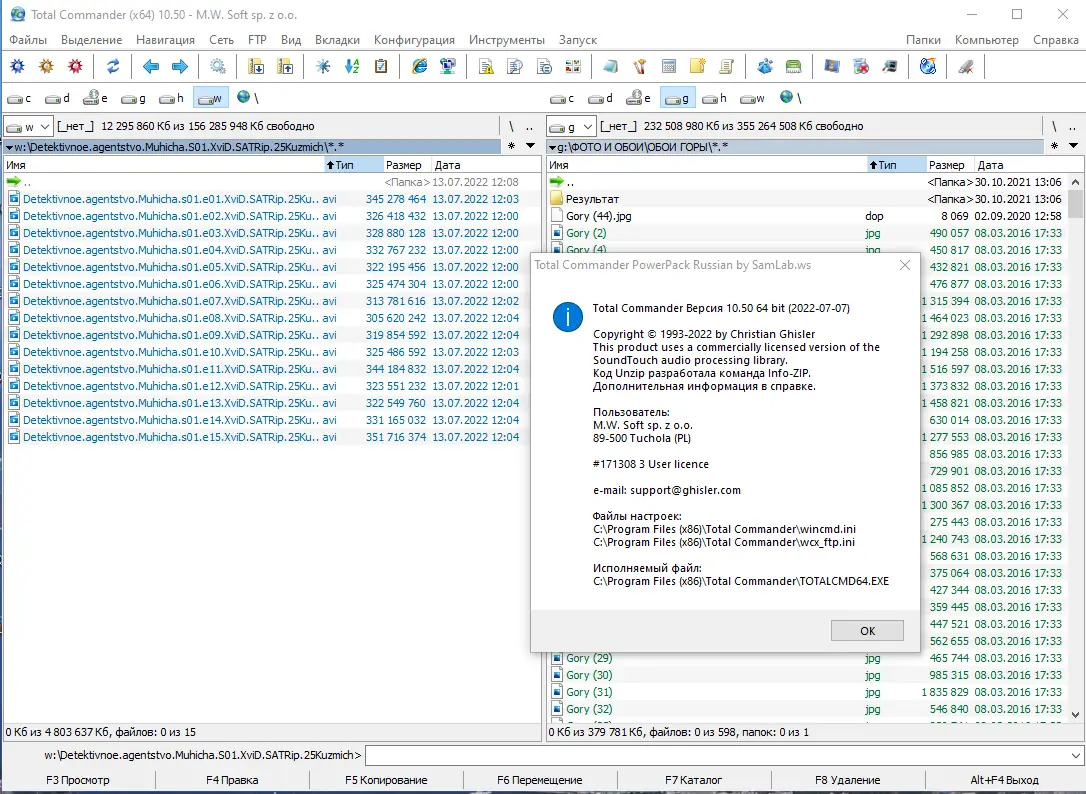The image size is (1086, 794).
Task: Switch left panel to drive c
Action: tap(19, 98)
